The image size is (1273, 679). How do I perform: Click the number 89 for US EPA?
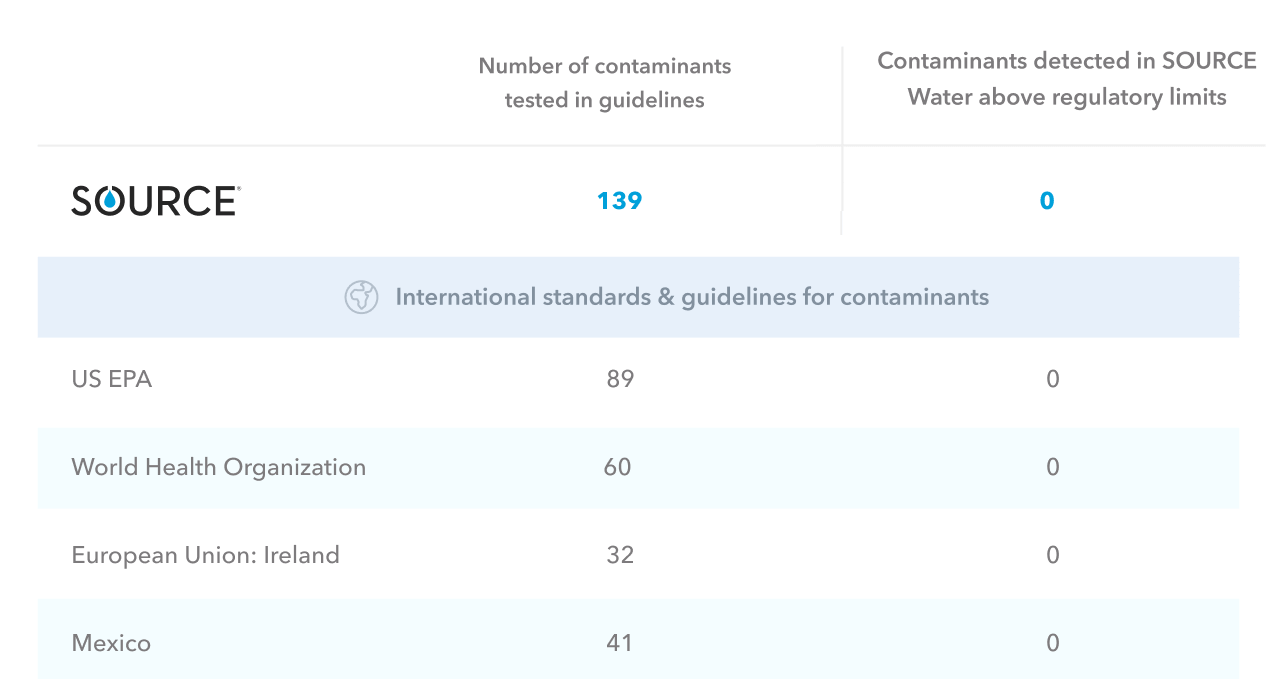pyautogui.click(x=620, y=379)
